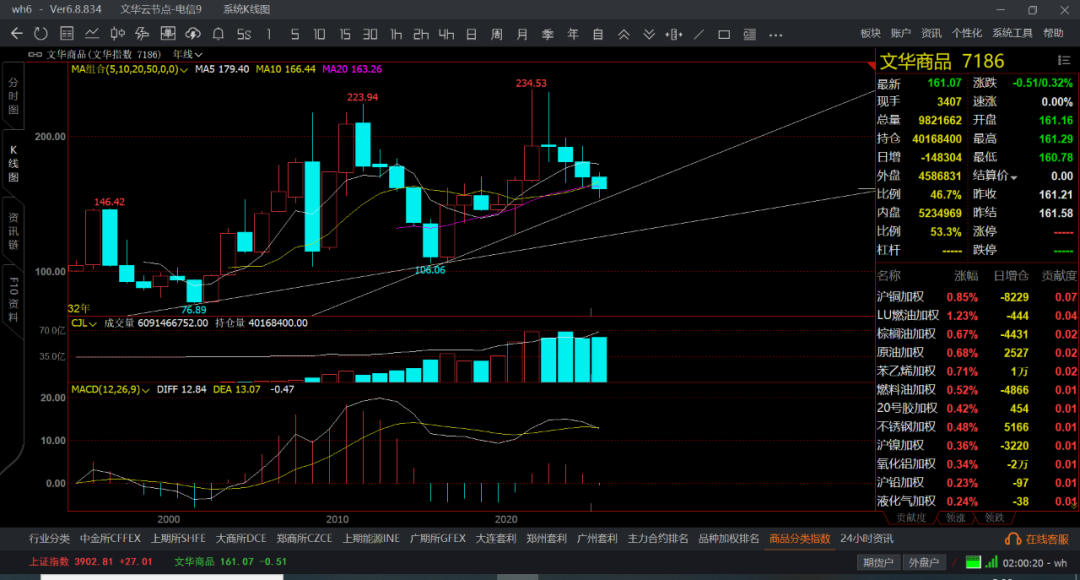
Task: Switch to the 资讯链 side tab
Action: (x=13, y=231)
